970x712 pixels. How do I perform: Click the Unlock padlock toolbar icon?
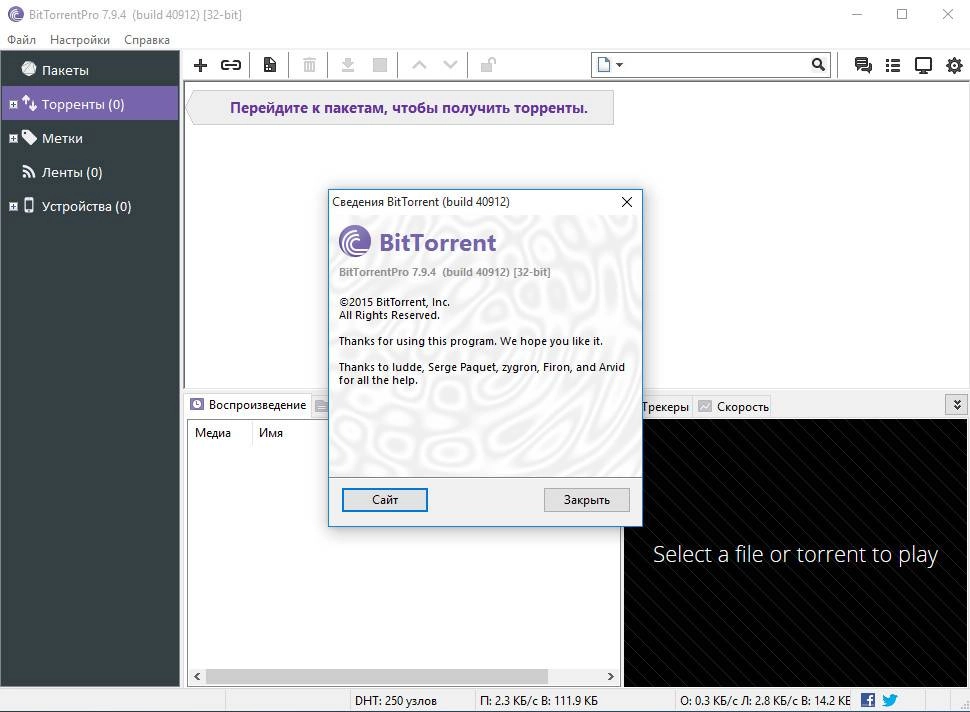(x=488, y=65)
